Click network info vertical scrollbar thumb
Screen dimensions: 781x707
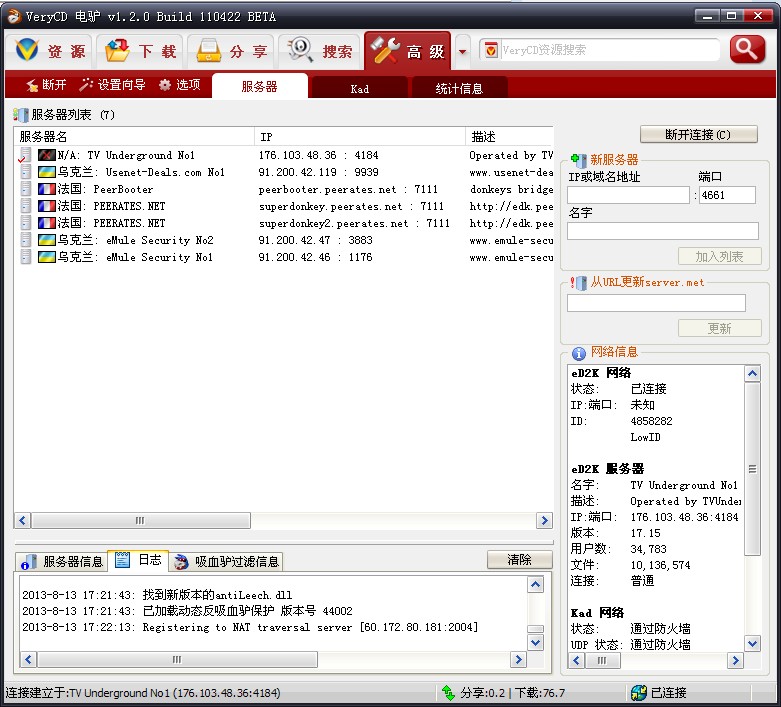click(753, 468)
